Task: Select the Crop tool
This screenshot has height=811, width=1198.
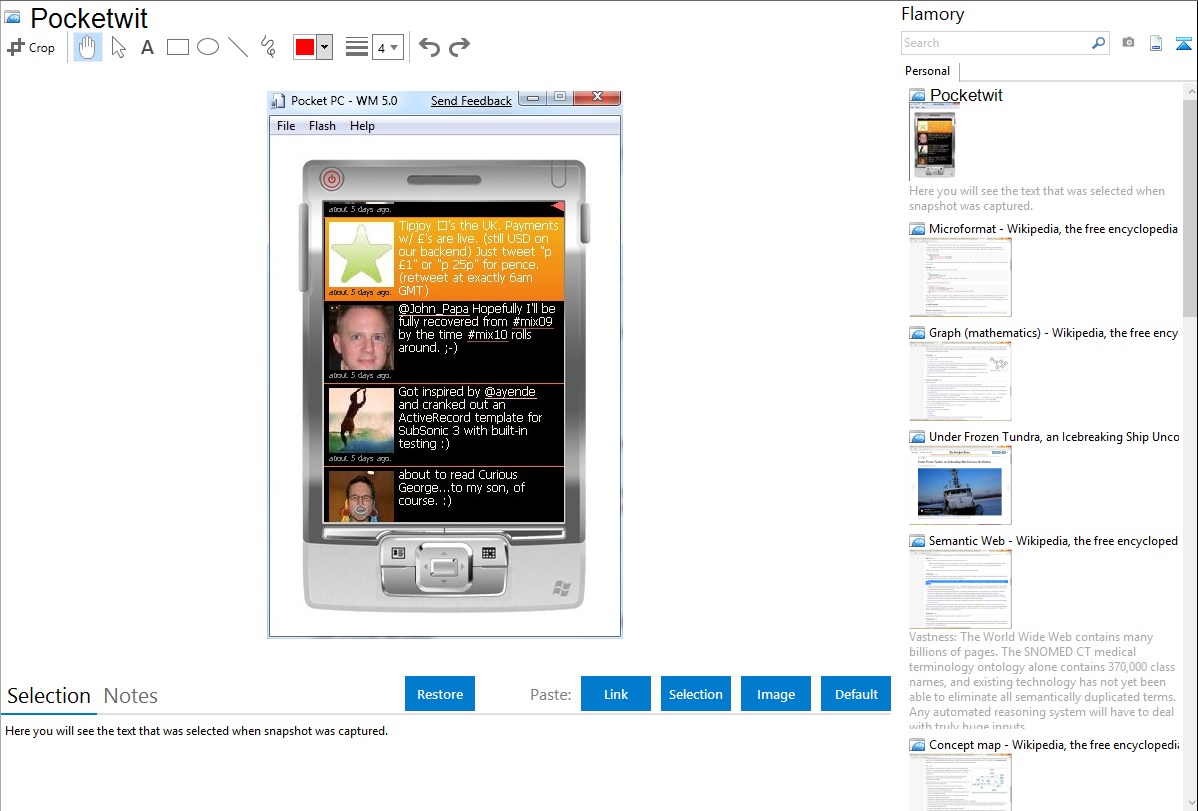Action: (31, 47)
